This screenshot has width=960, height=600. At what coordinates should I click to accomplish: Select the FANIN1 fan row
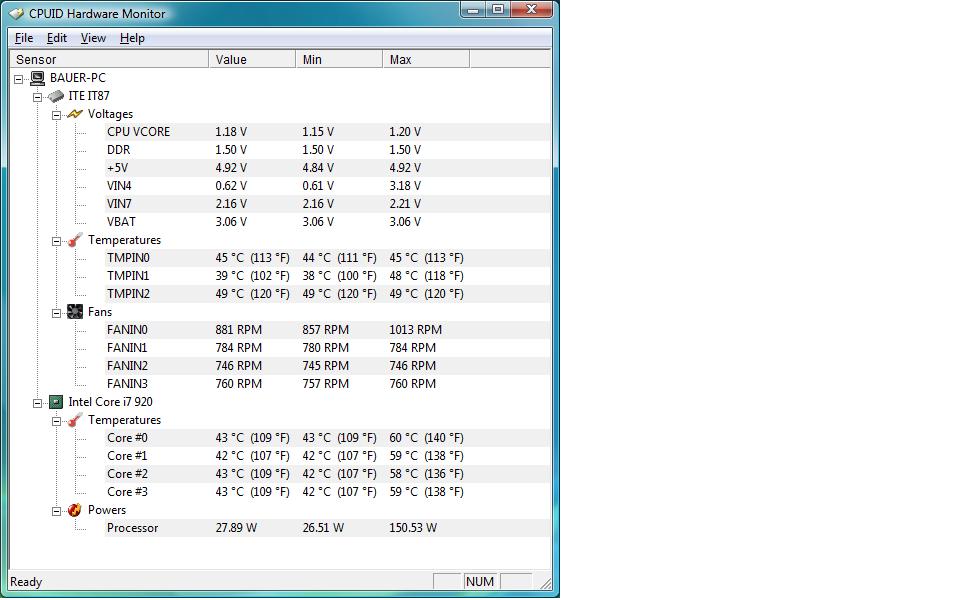coord(328,348)
